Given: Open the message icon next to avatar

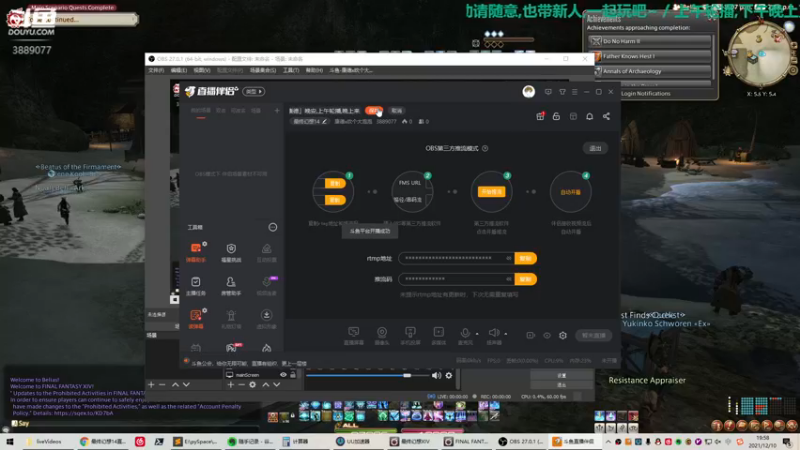Looking at the screenshot, I should tap(548, 92).
